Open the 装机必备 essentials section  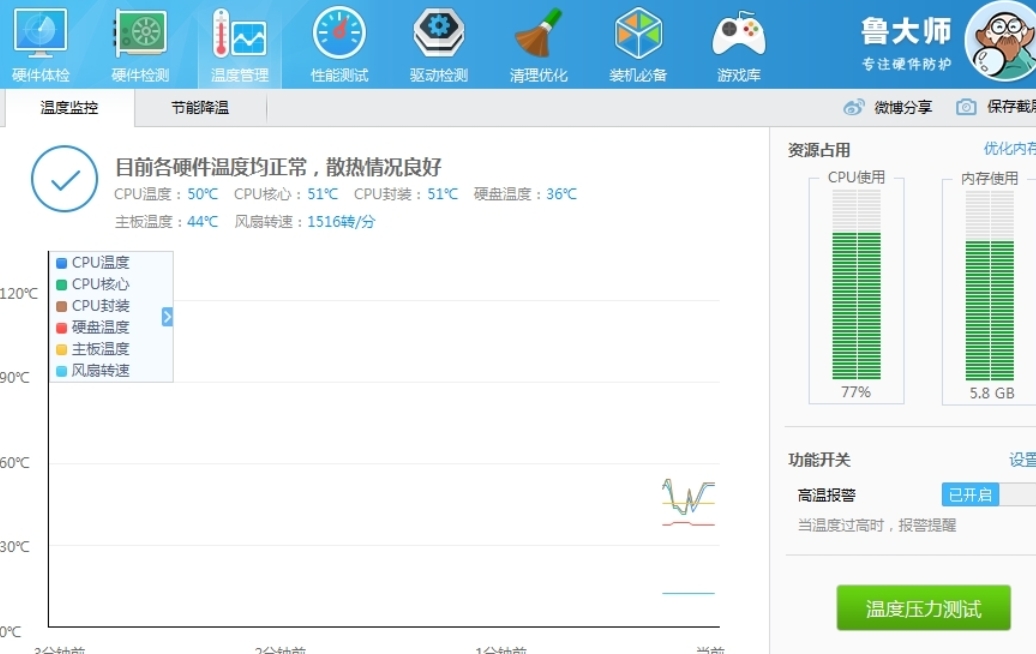pyautogui.click(x=637, y=40)
